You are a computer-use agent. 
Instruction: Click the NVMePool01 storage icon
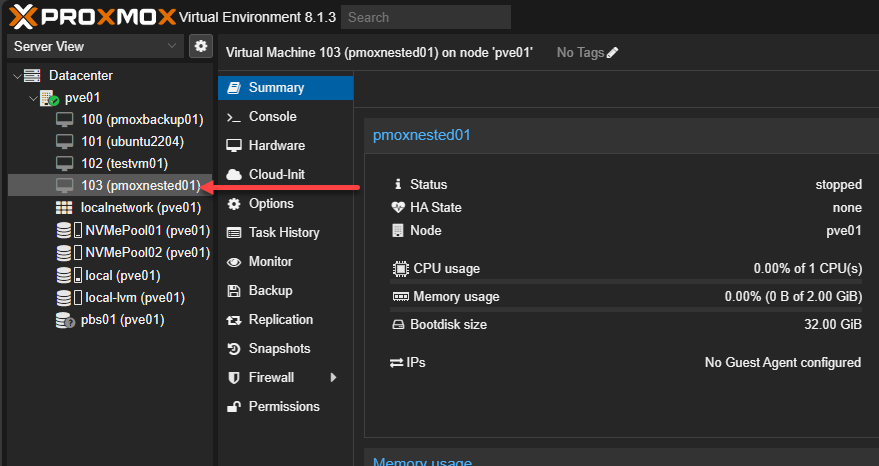pos(64,231)
